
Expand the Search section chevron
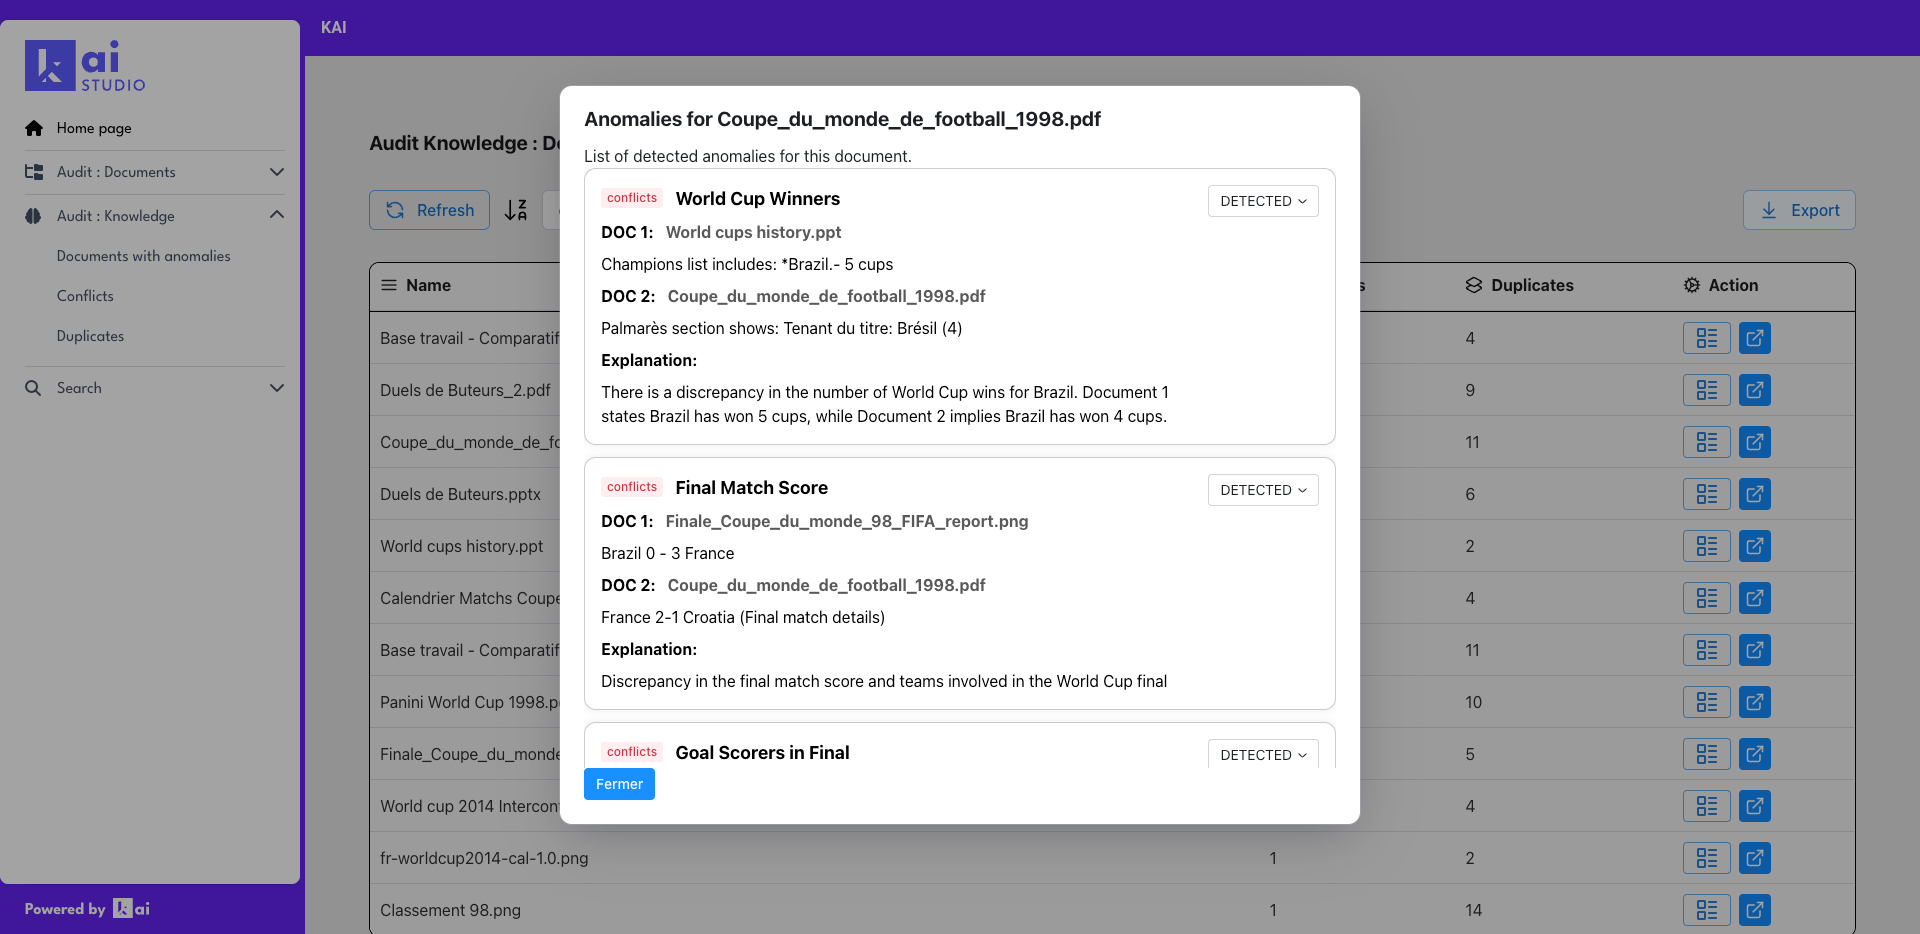click(x=277, y=388)
